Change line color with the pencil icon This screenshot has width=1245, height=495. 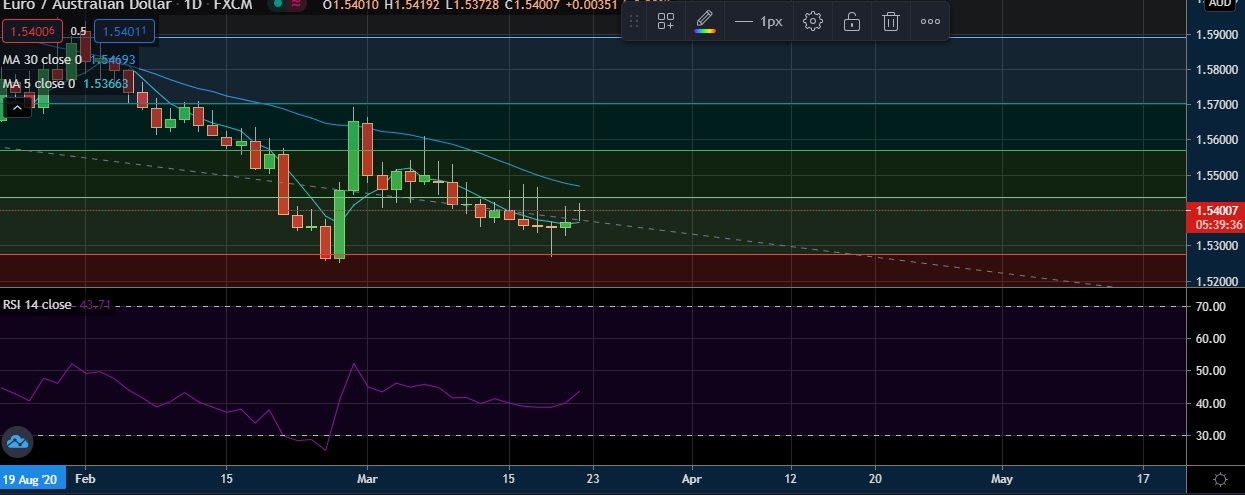[x=705, y=21]
